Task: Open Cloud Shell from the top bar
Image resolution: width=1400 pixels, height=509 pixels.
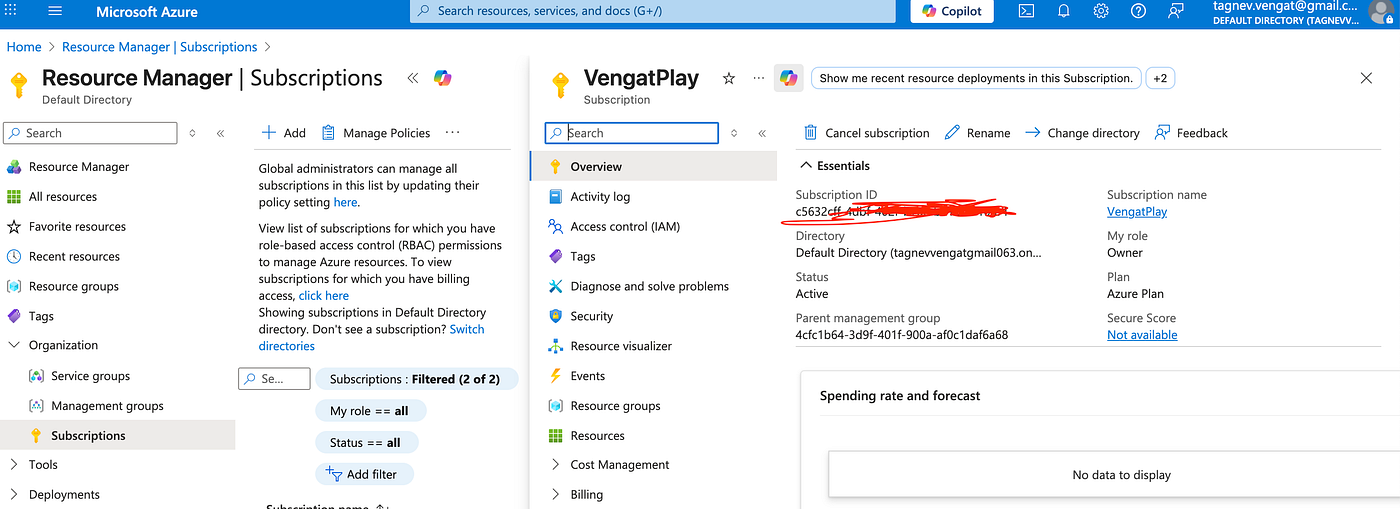Action: [x=1027, y=11]
